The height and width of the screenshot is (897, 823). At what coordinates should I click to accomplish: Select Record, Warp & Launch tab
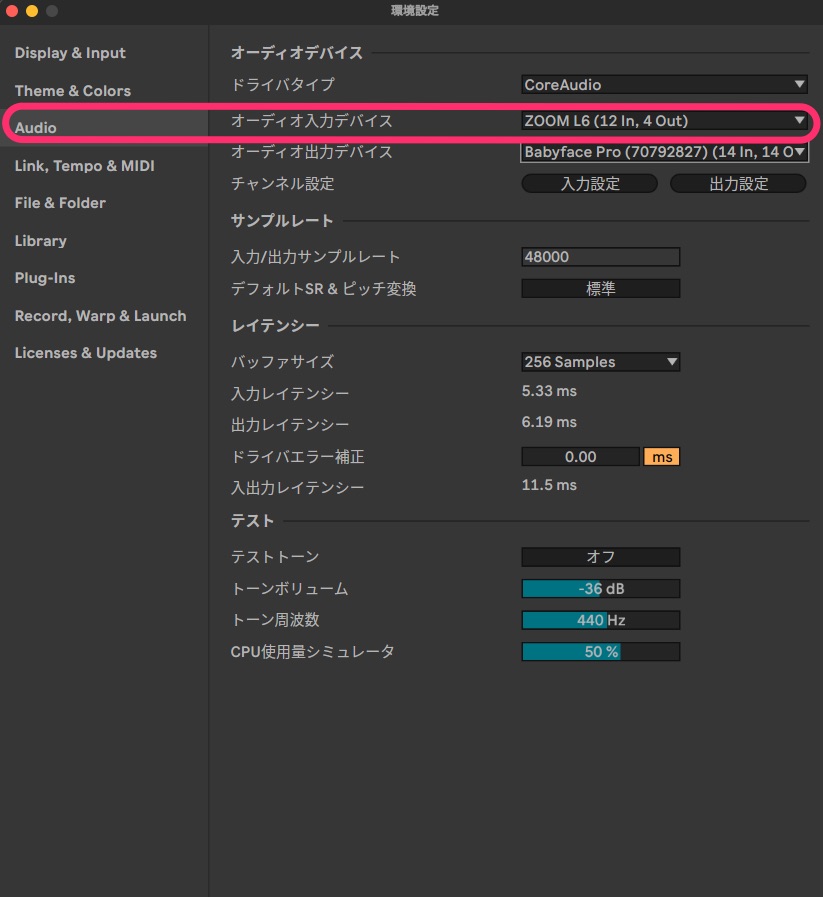100,316
